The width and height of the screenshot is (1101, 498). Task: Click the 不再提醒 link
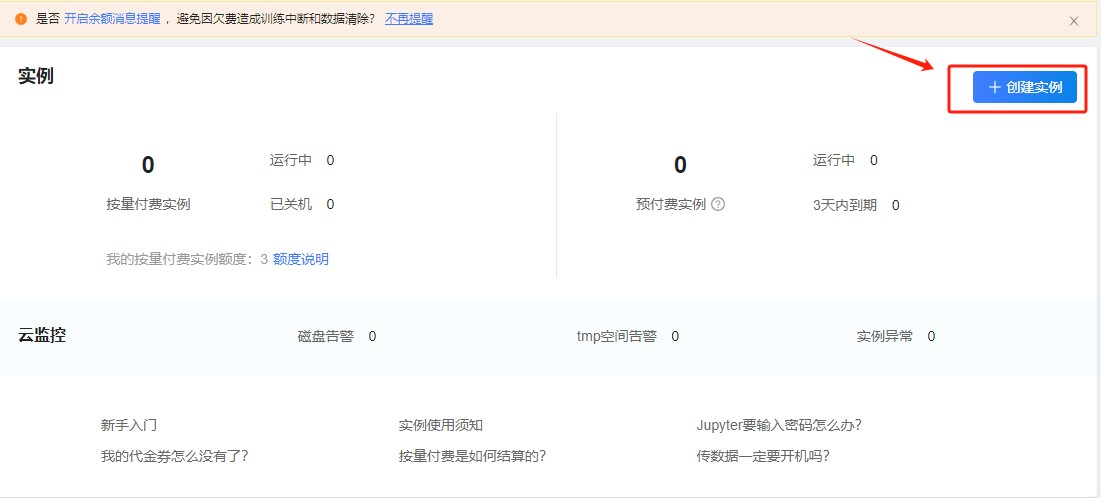[409, 19]
